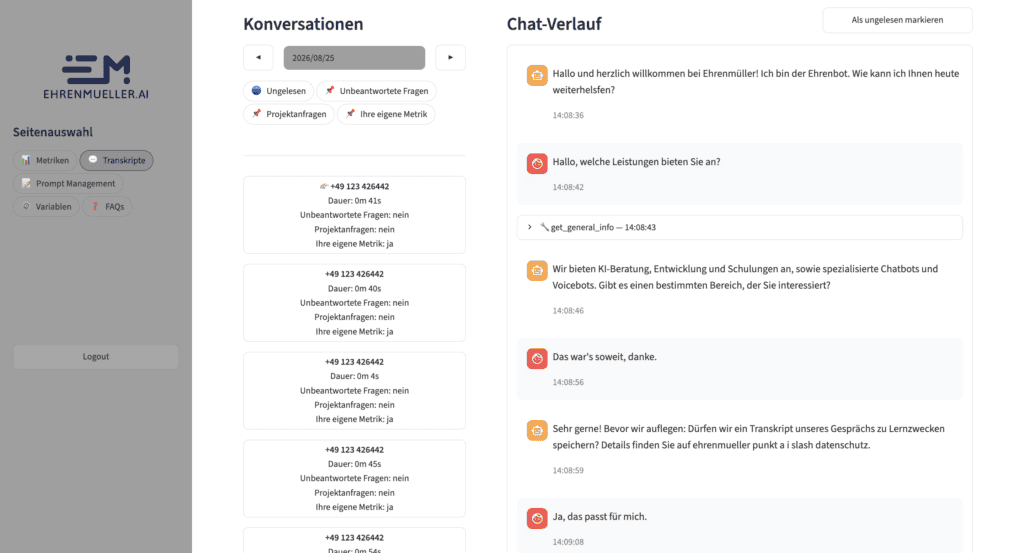Click the timestamp 14:08:59

point(568,470)
